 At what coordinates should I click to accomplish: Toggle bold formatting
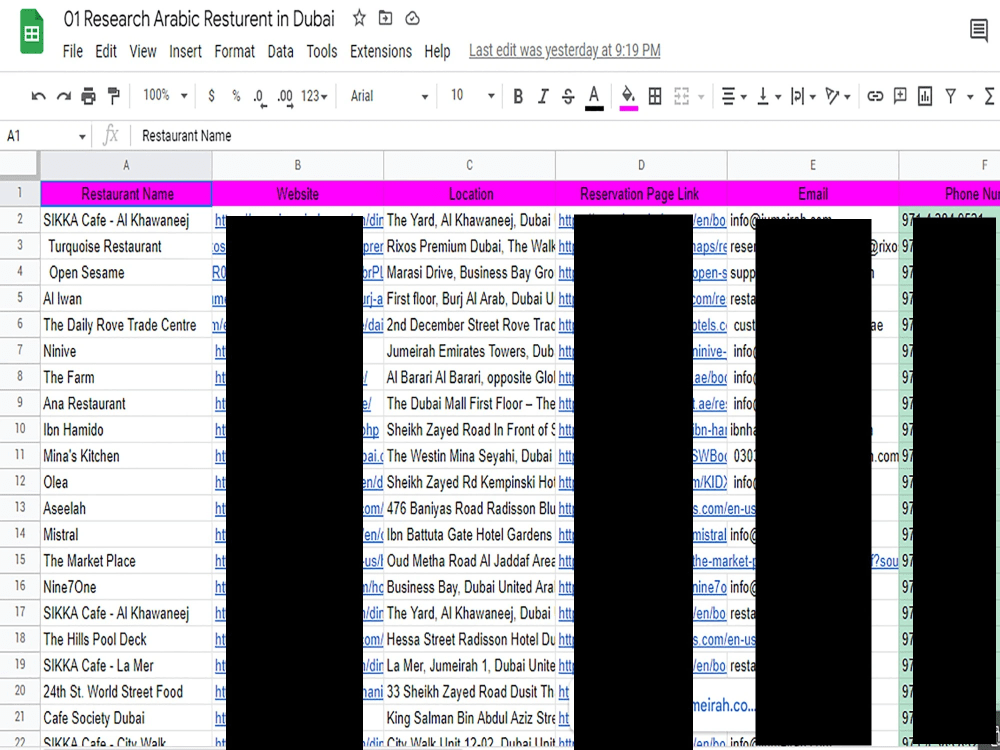(x=518, y=96)
